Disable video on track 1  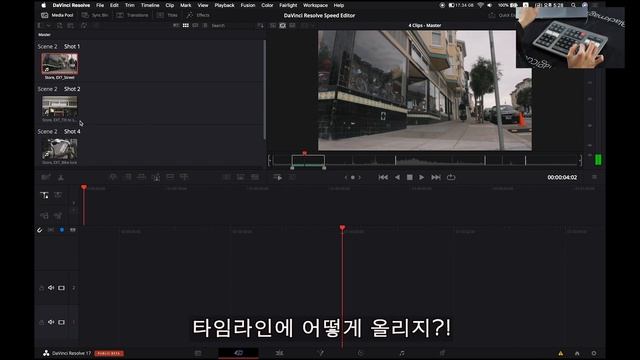[x=61, y=322]
